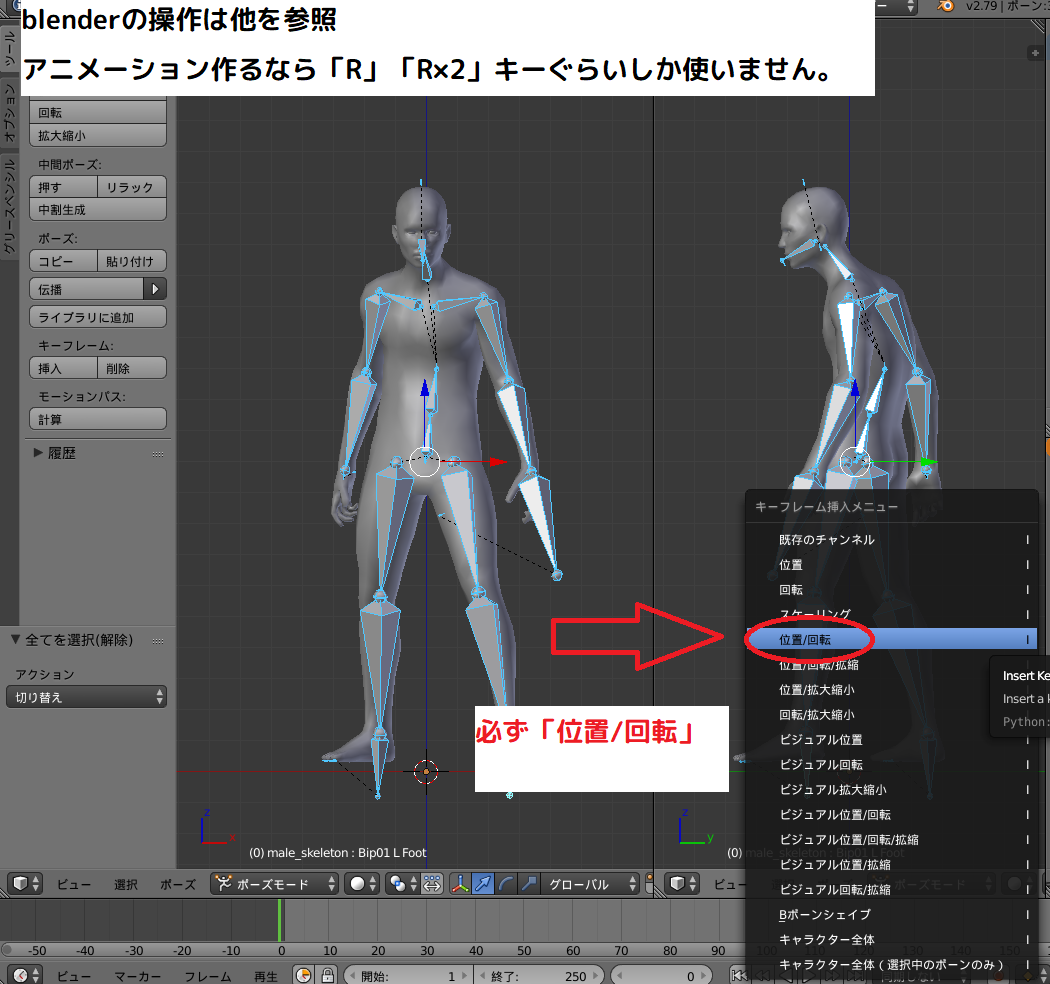Screen dimensions: 1050x984
Task: Choose ビジュアル回転 menu entry
Action: 892,764
